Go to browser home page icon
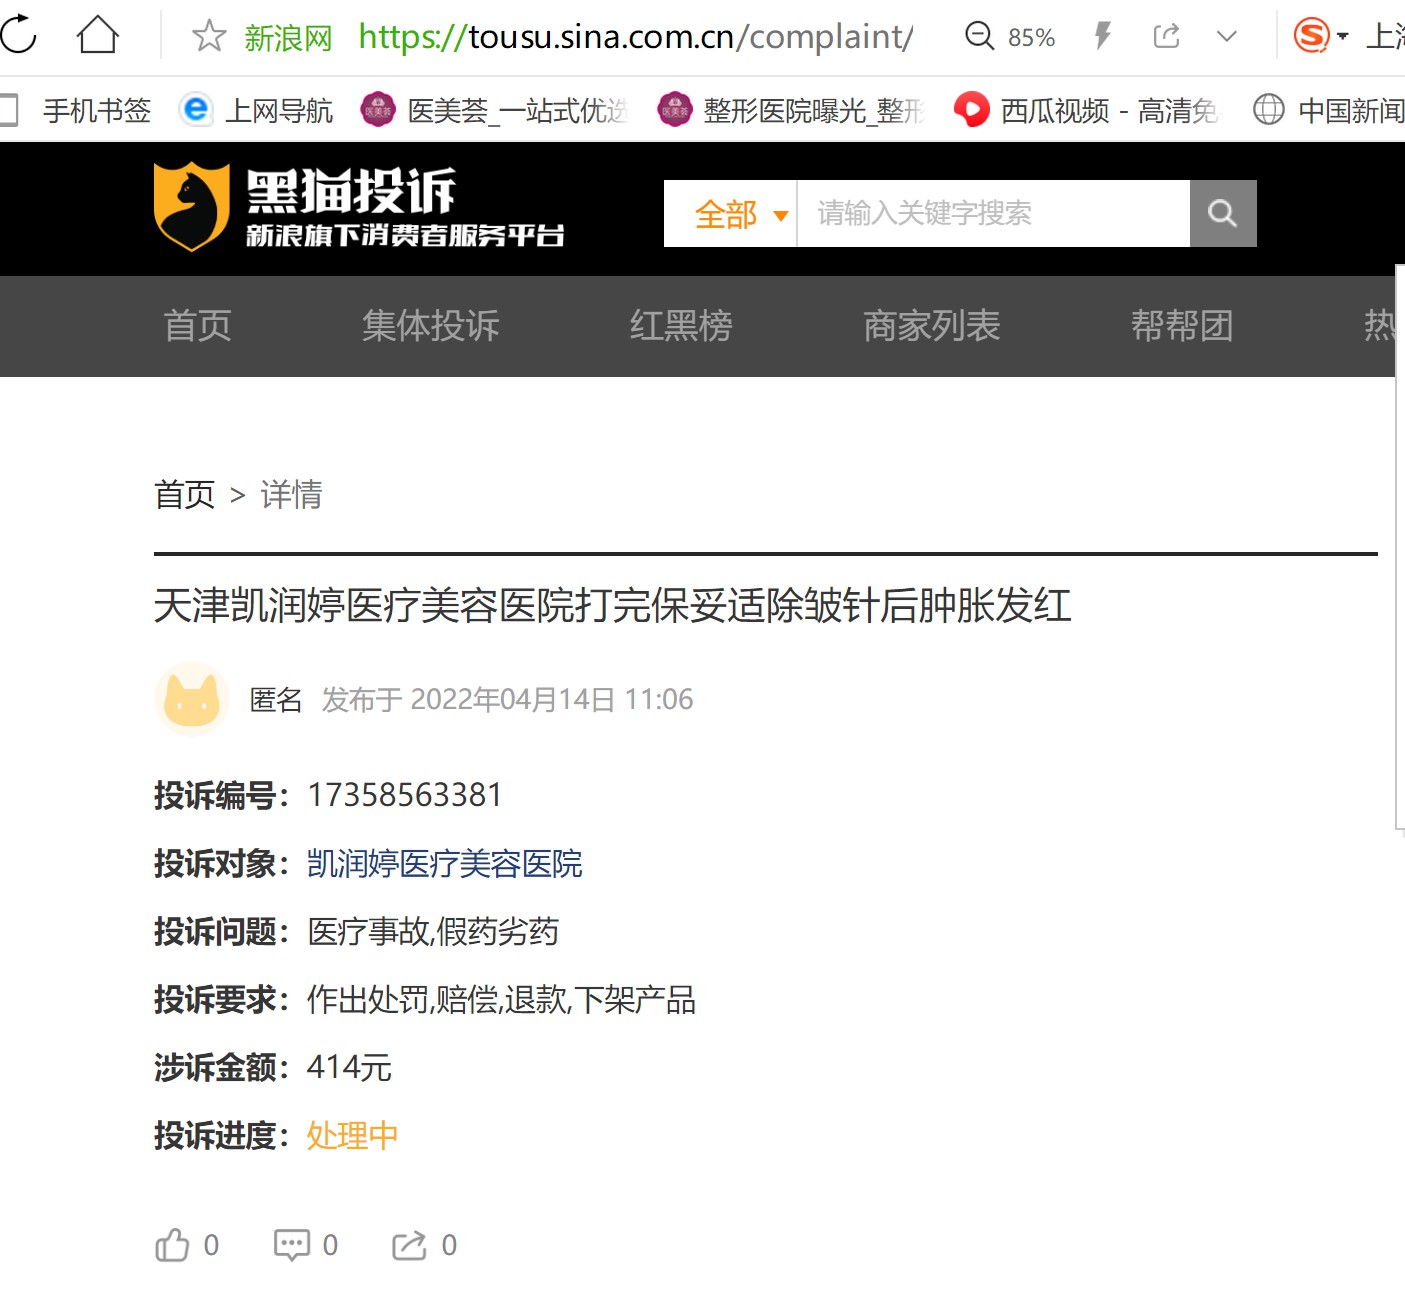 click(x=98, y=36)
